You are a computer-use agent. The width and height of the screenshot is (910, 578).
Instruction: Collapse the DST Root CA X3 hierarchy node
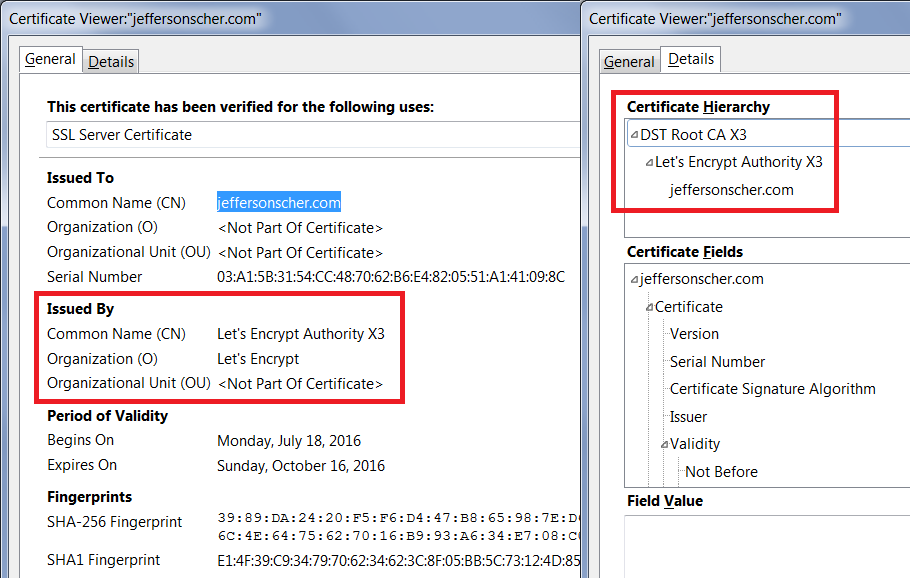[x=634, y=135]
